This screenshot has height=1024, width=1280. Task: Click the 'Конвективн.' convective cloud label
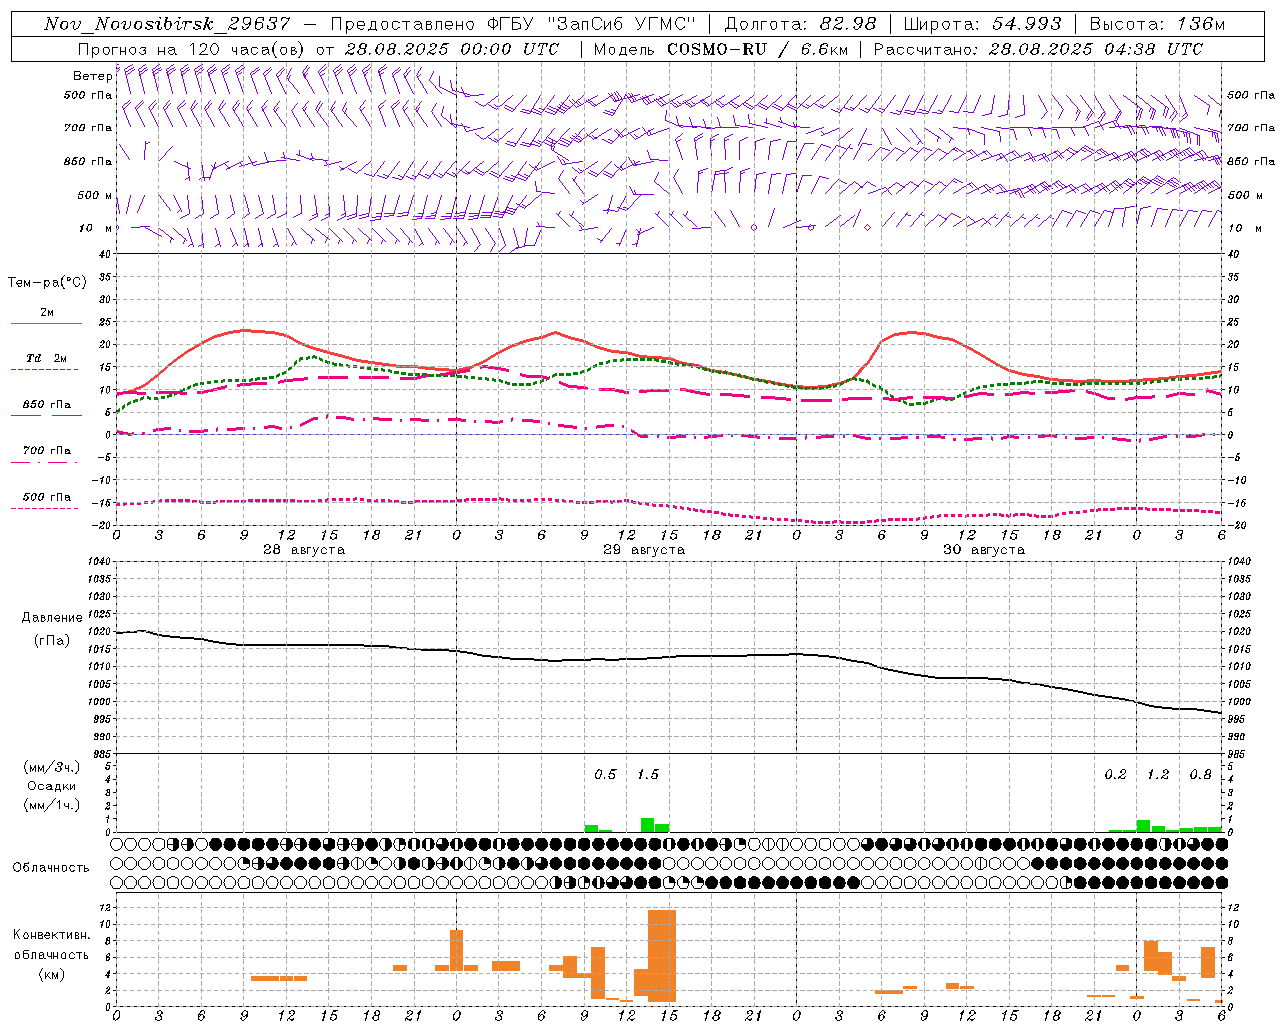click(52, 935)
